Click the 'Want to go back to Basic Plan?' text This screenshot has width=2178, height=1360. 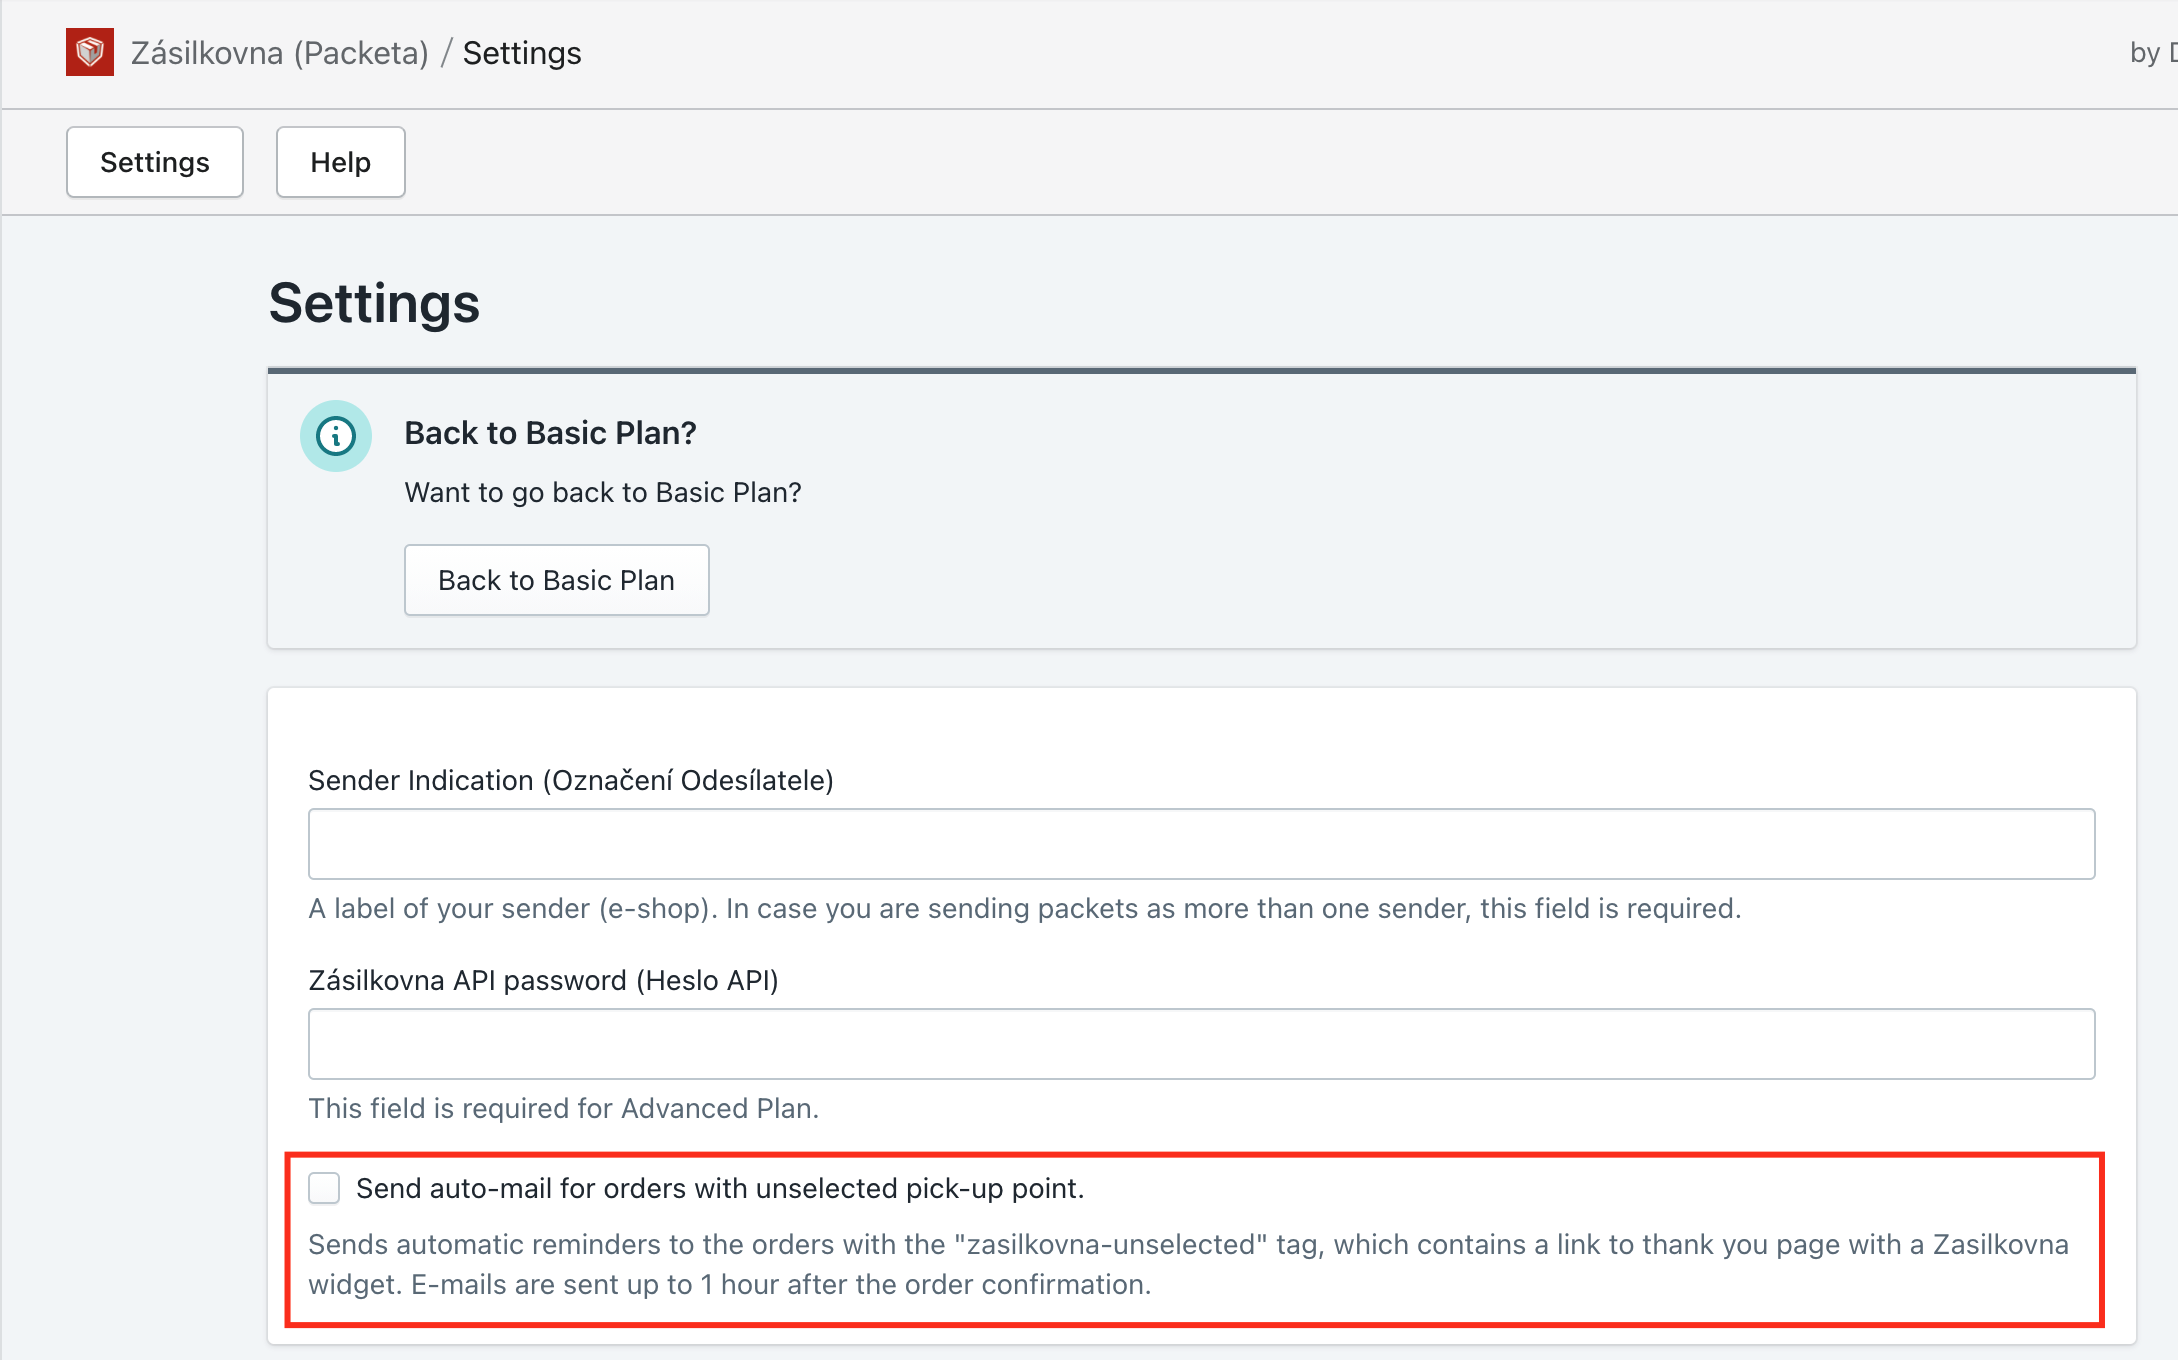[x=603, y=492]
